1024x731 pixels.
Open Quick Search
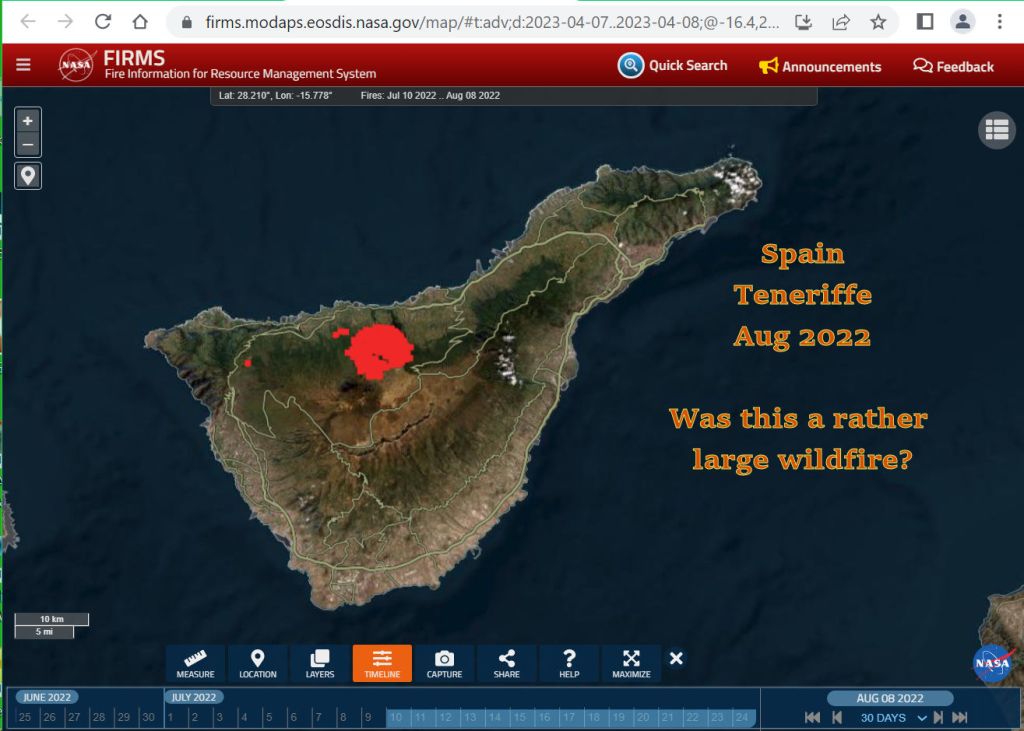(673, 66)
